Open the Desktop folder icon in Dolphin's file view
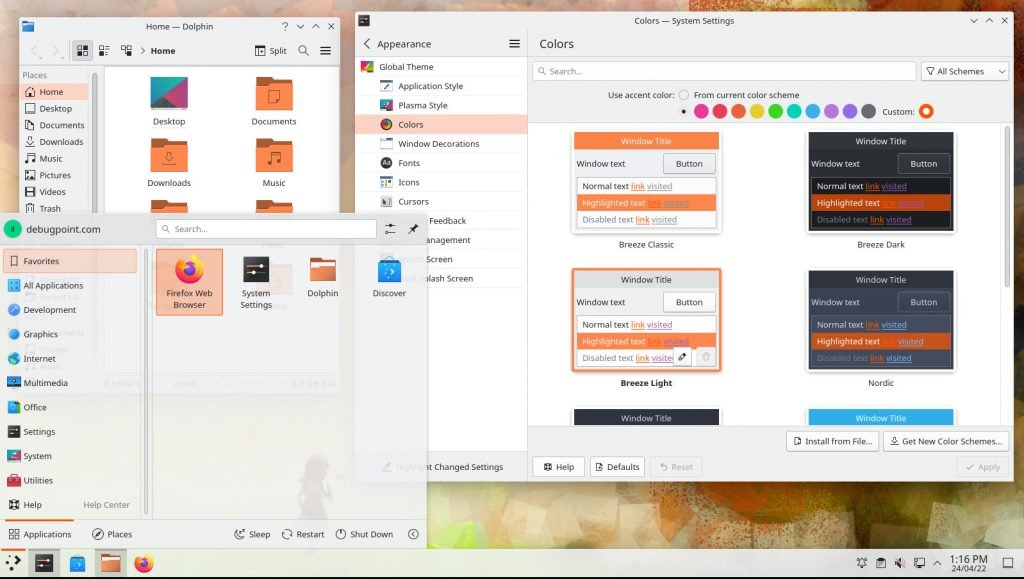Image resolution: width=1024 pixels, height=579 pixels. [x=169, y=93]
